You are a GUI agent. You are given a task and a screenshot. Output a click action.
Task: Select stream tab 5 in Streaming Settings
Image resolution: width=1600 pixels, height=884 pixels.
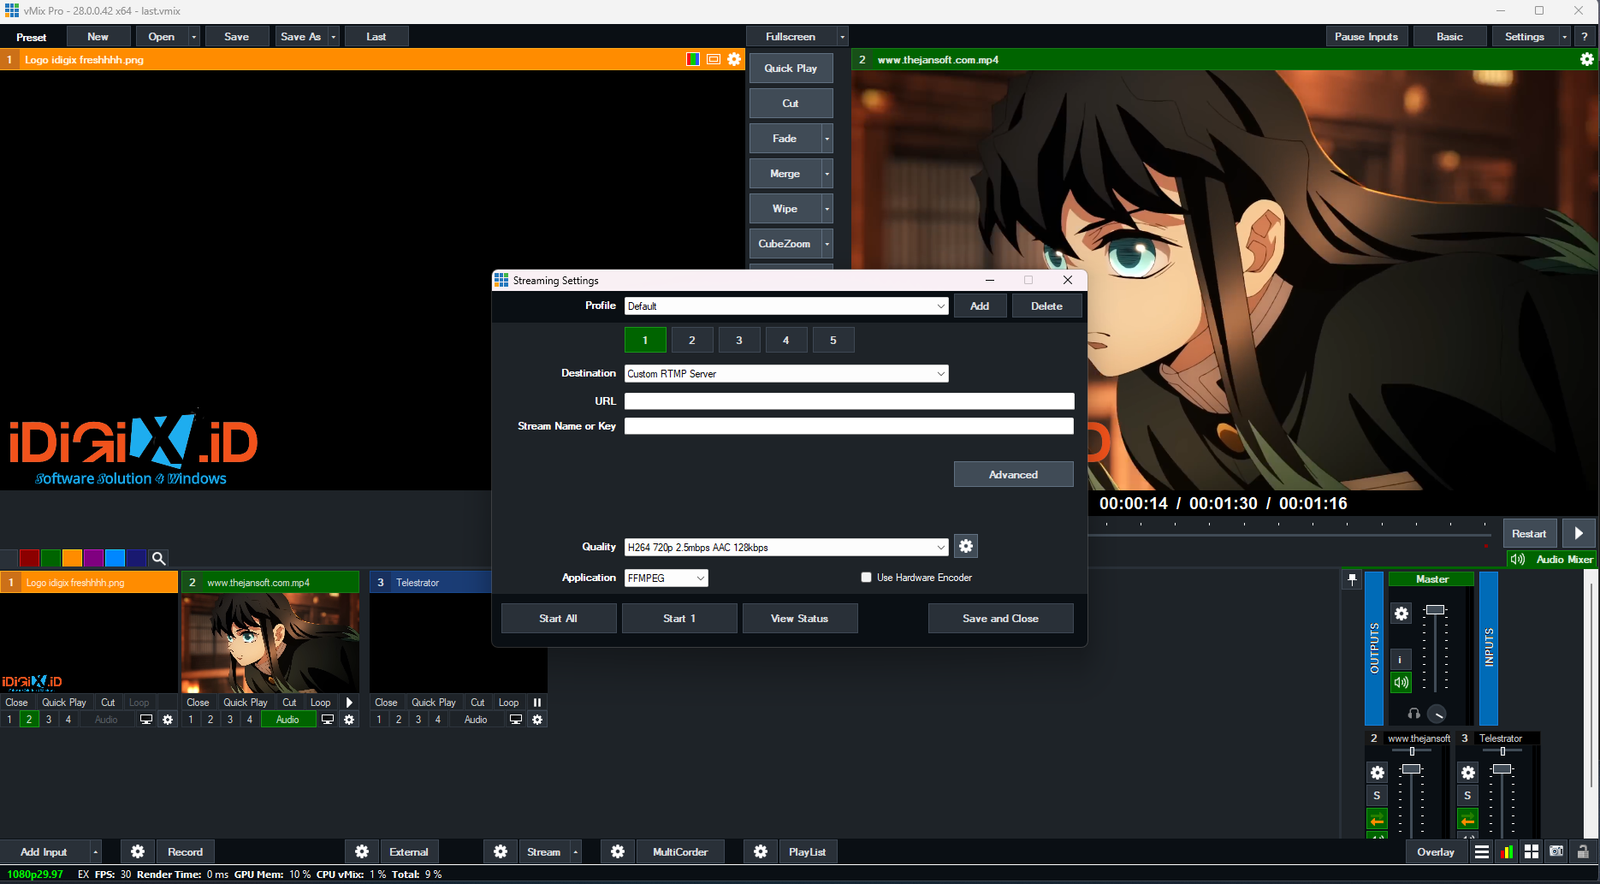point(833,340)
